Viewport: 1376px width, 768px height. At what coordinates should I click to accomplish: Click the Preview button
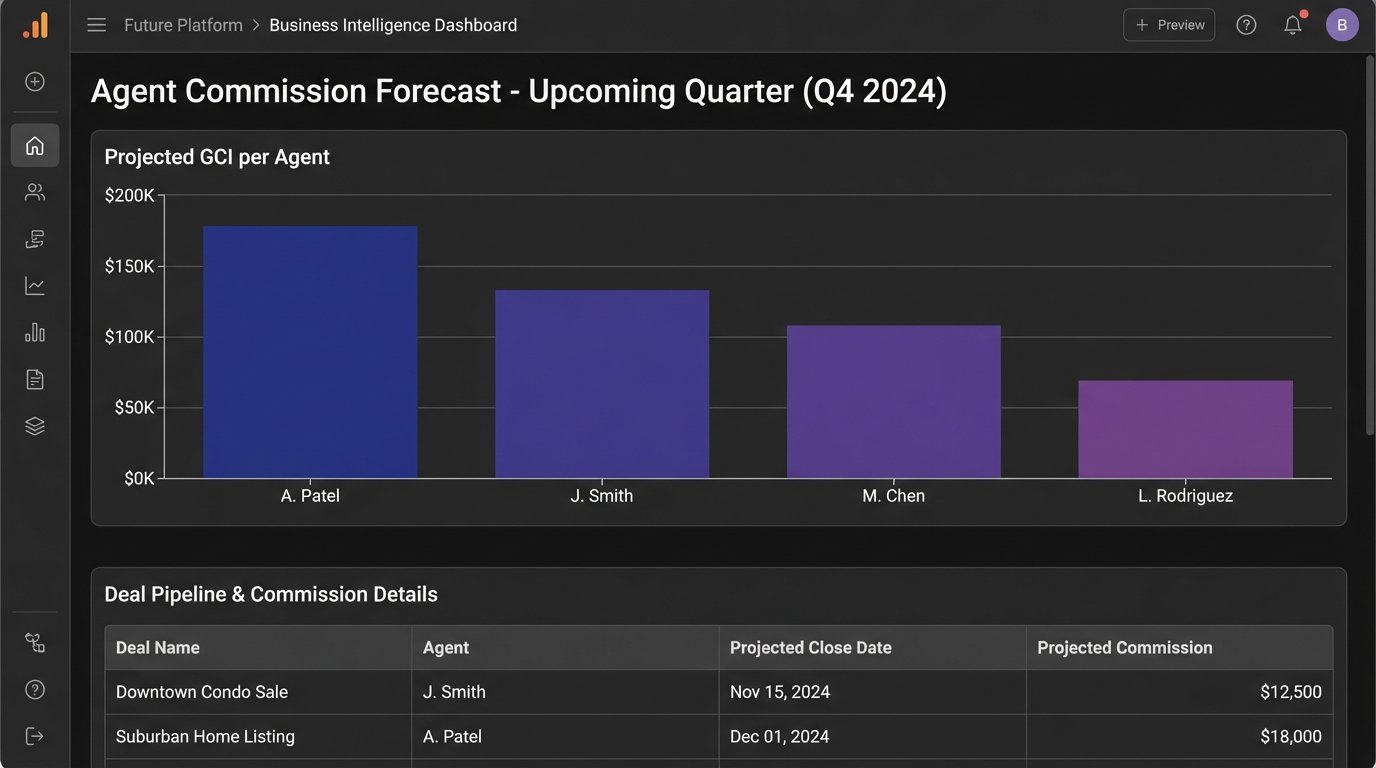[x=1168, y=24]
